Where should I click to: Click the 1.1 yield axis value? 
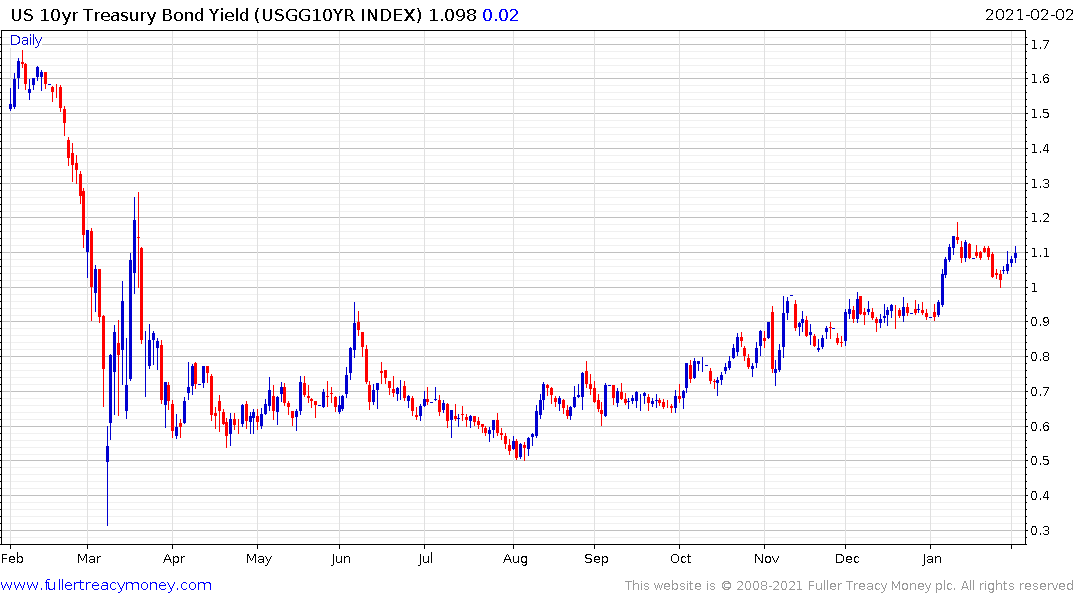[x=1040, y=252]
